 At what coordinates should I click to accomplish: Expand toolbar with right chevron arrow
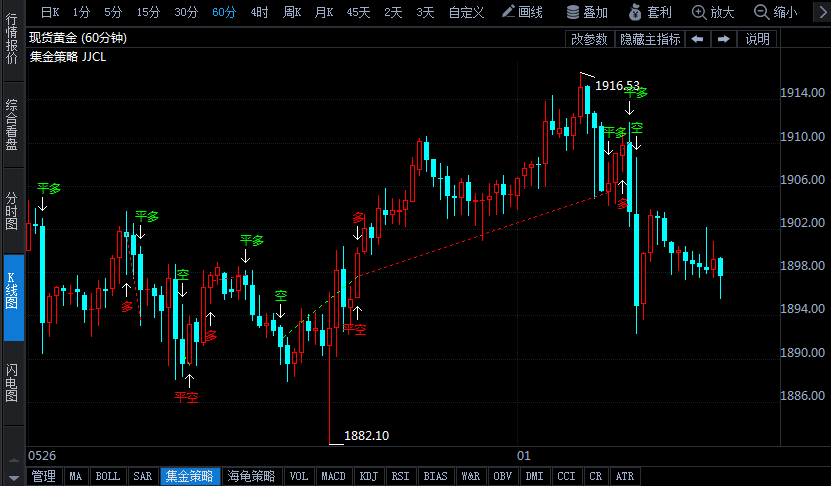coord(821,12)
